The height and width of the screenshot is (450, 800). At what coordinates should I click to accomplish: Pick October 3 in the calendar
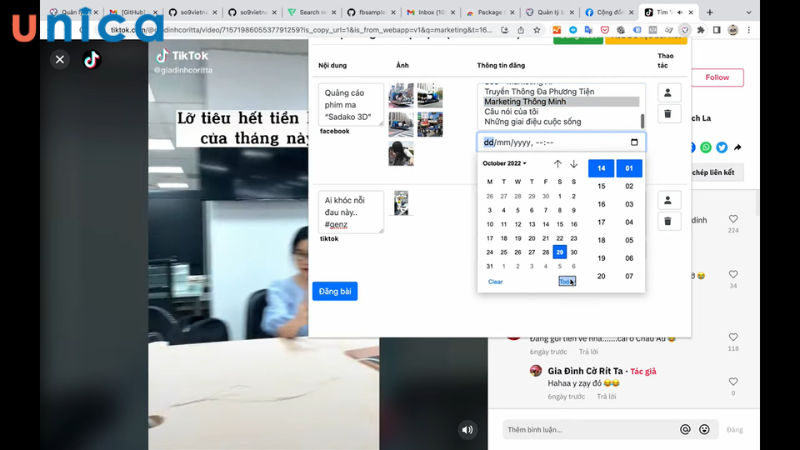(x=490, y=210)
